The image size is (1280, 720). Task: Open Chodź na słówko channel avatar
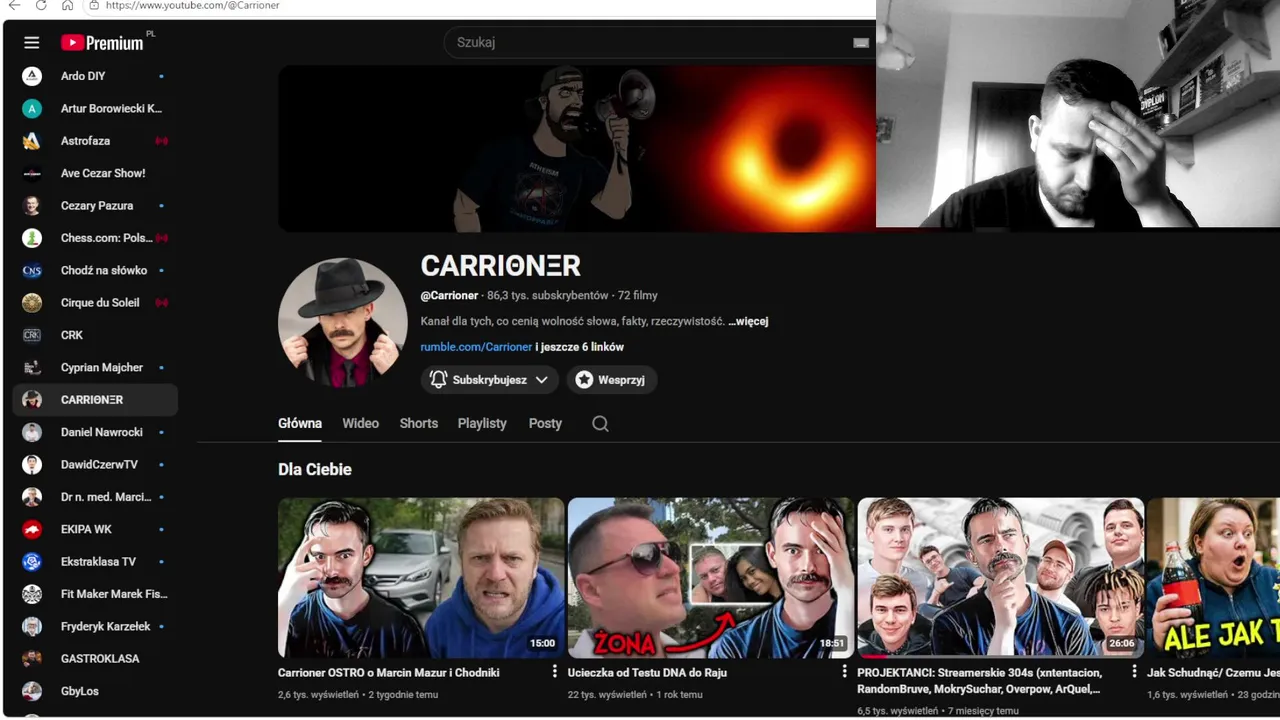coord(32,270)
